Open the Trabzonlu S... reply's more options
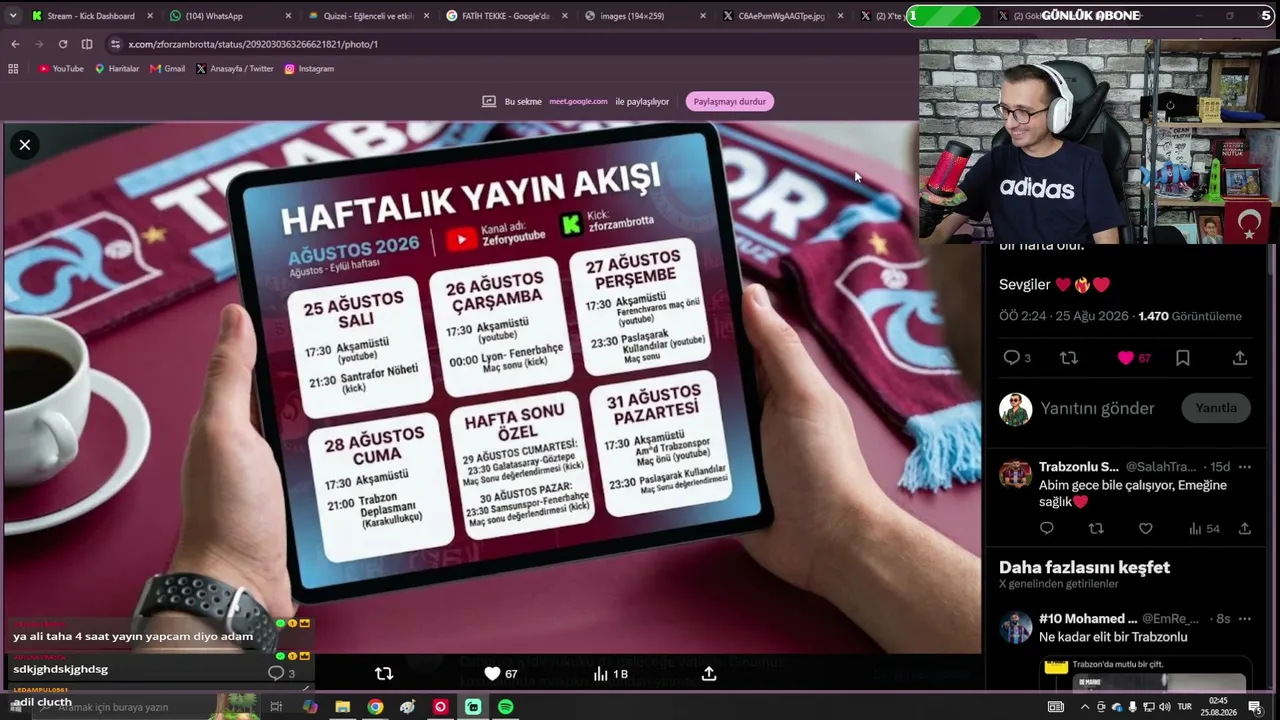The image size is (1280, 720). 1244,467
